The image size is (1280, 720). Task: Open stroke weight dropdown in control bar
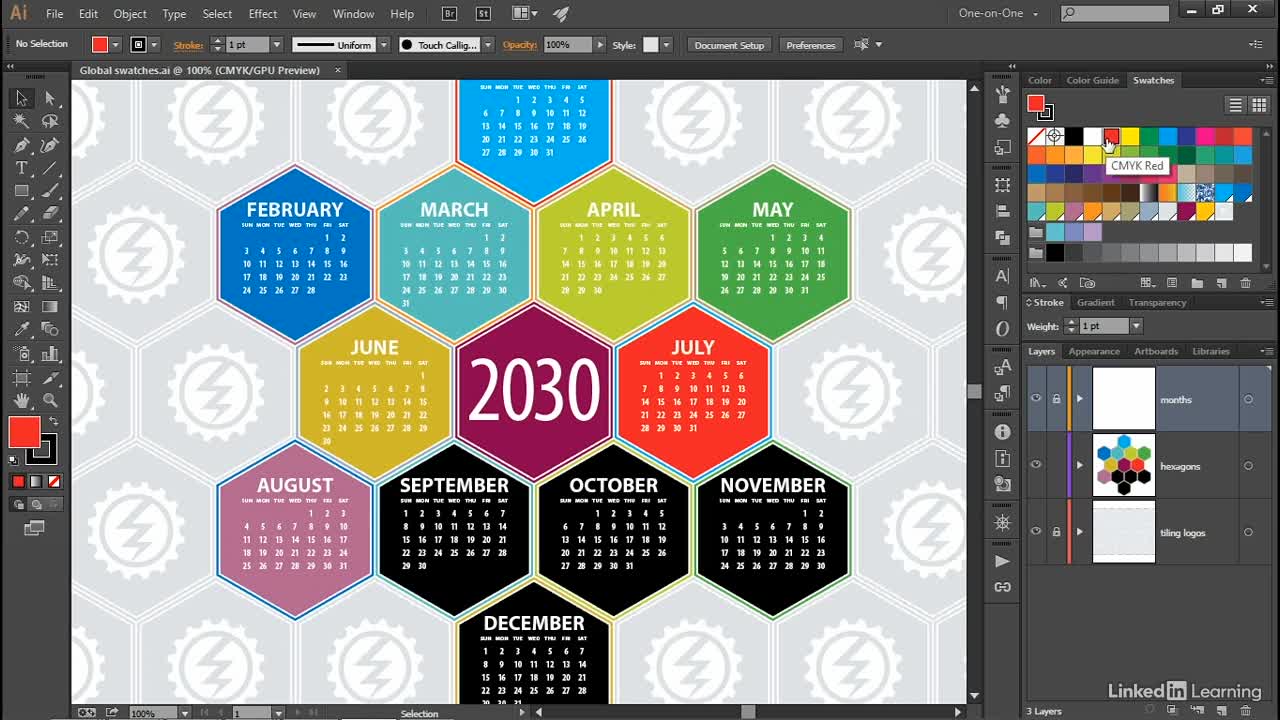click(x=277, y=45)
